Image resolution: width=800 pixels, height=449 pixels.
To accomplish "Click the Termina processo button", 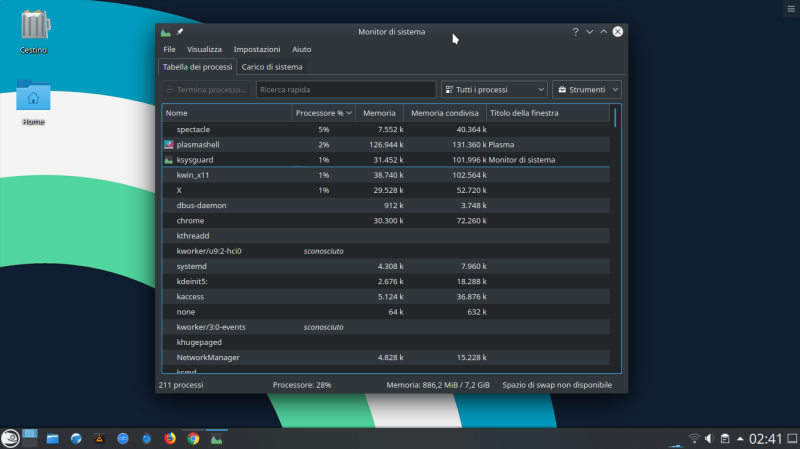I will [206, 89].
